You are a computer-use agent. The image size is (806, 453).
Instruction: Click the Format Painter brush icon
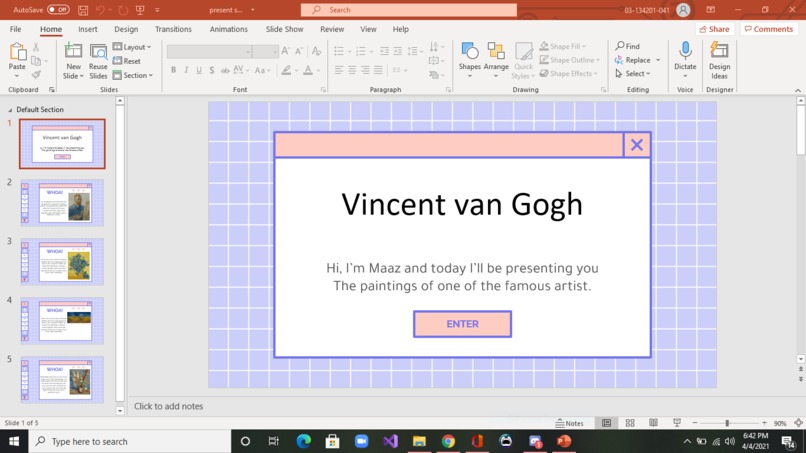pos(36,75)
